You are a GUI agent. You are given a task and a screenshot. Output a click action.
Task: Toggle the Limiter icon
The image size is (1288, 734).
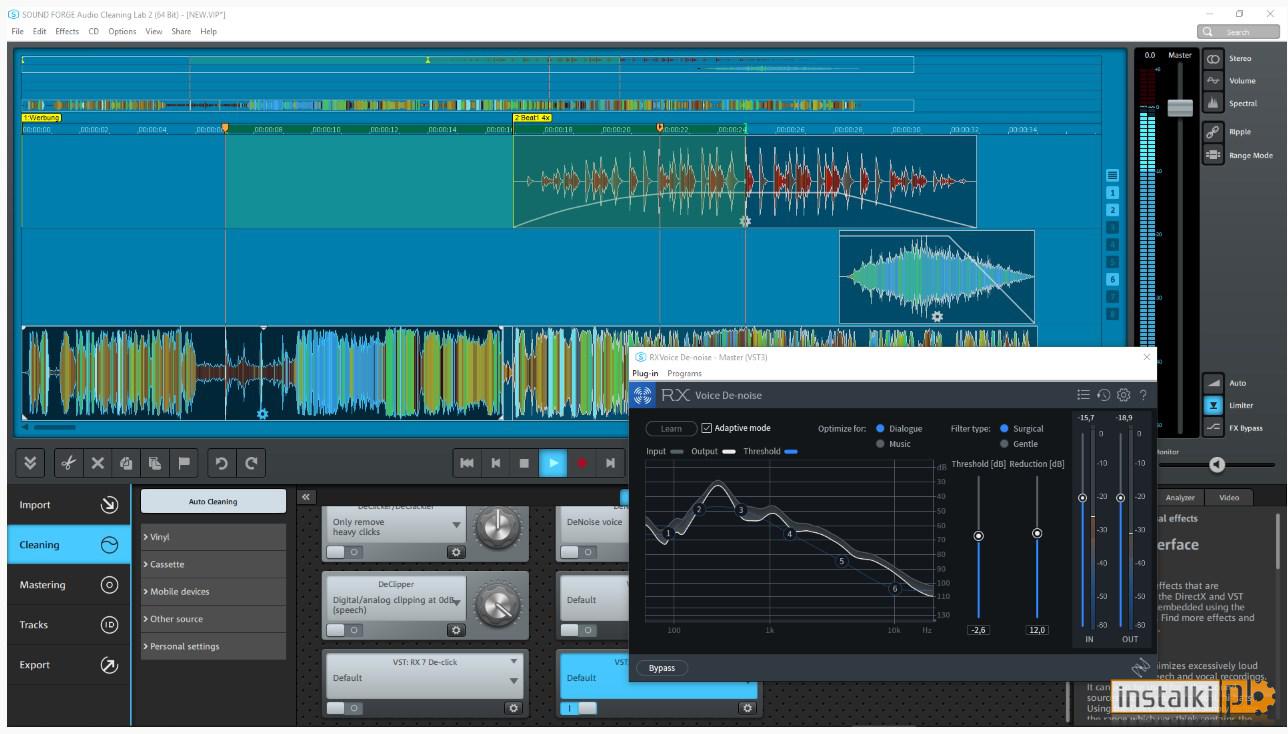click(x=1213, y=405)
